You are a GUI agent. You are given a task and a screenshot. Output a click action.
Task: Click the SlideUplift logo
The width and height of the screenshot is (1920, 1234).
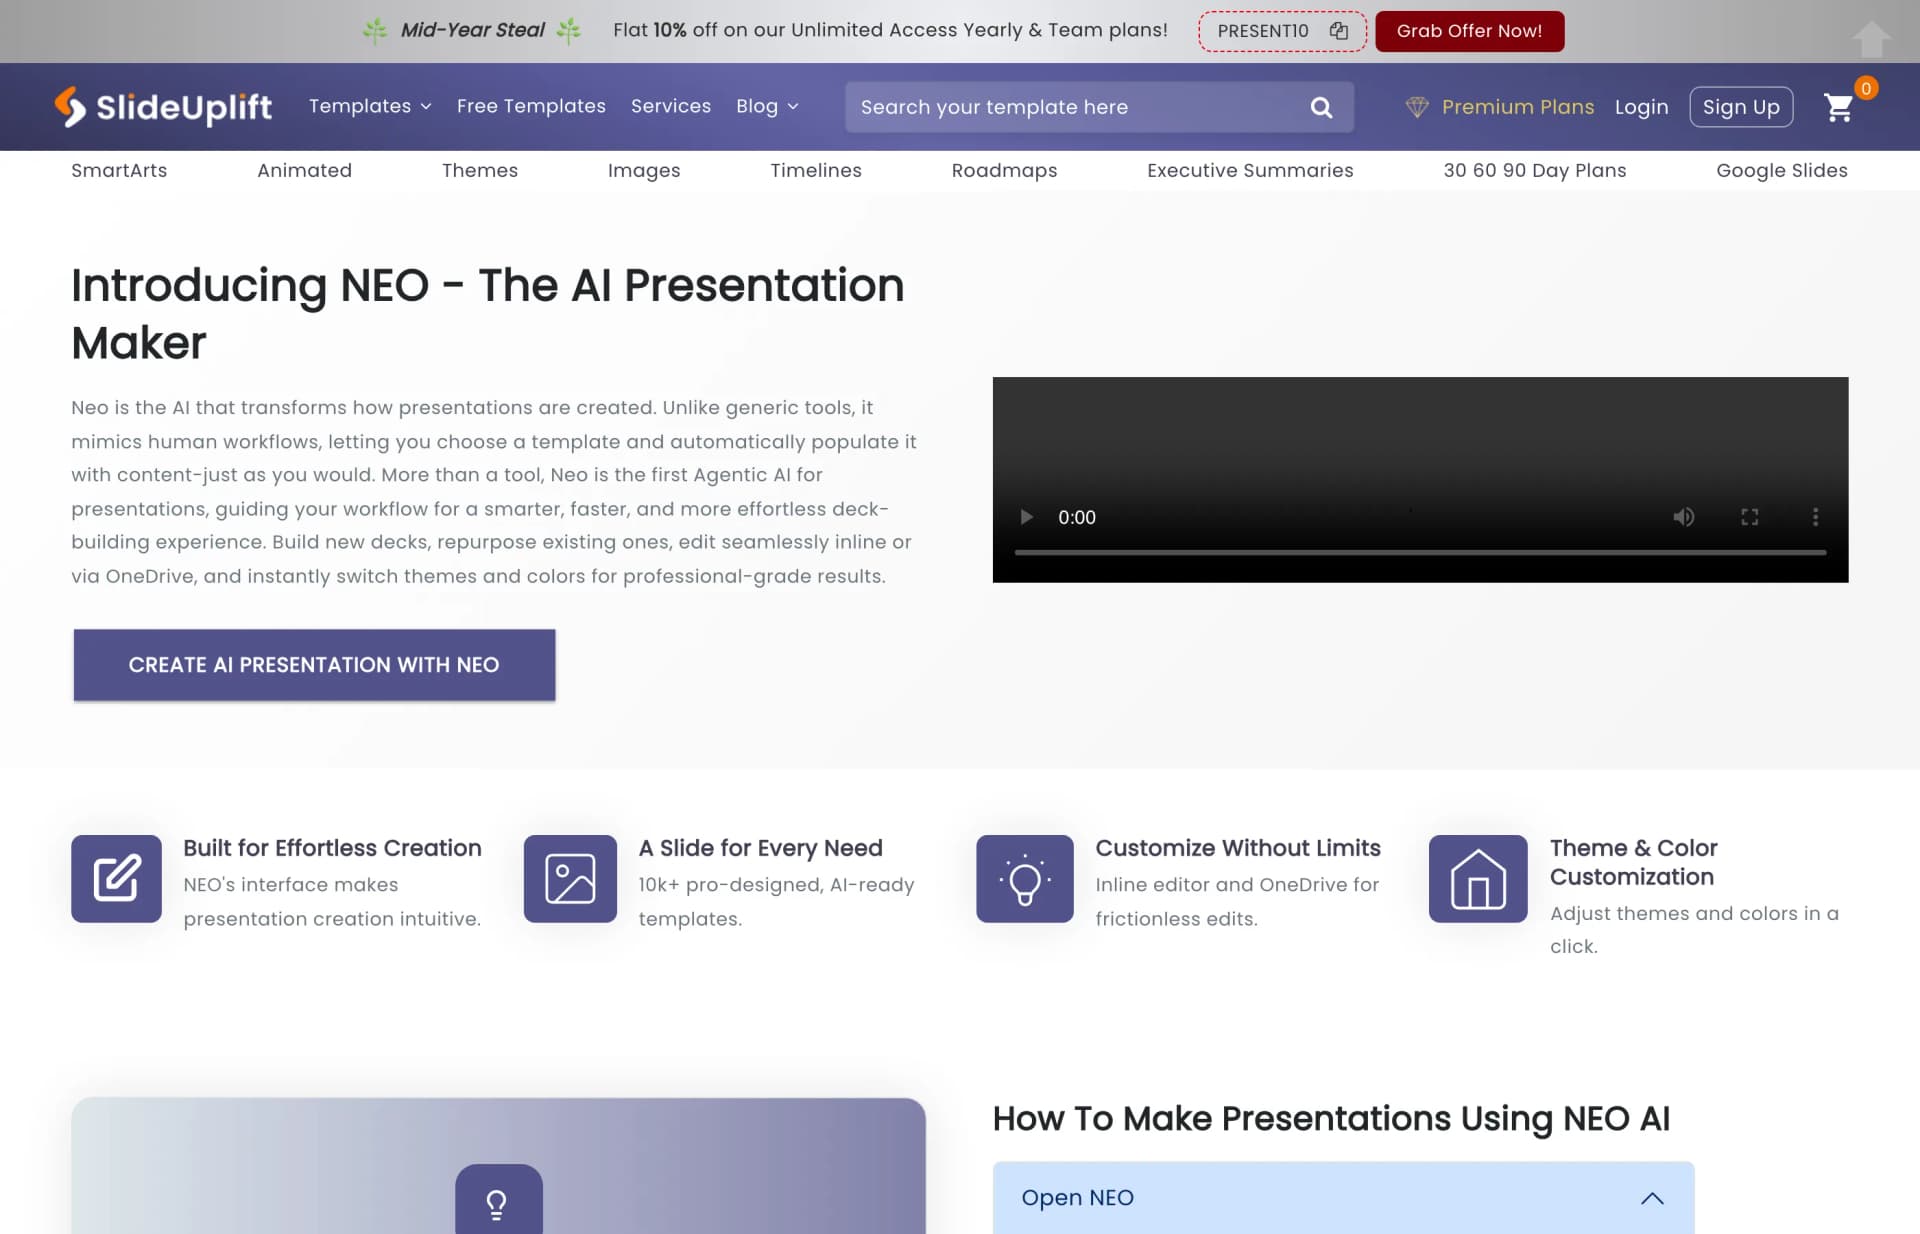point(163,107)
